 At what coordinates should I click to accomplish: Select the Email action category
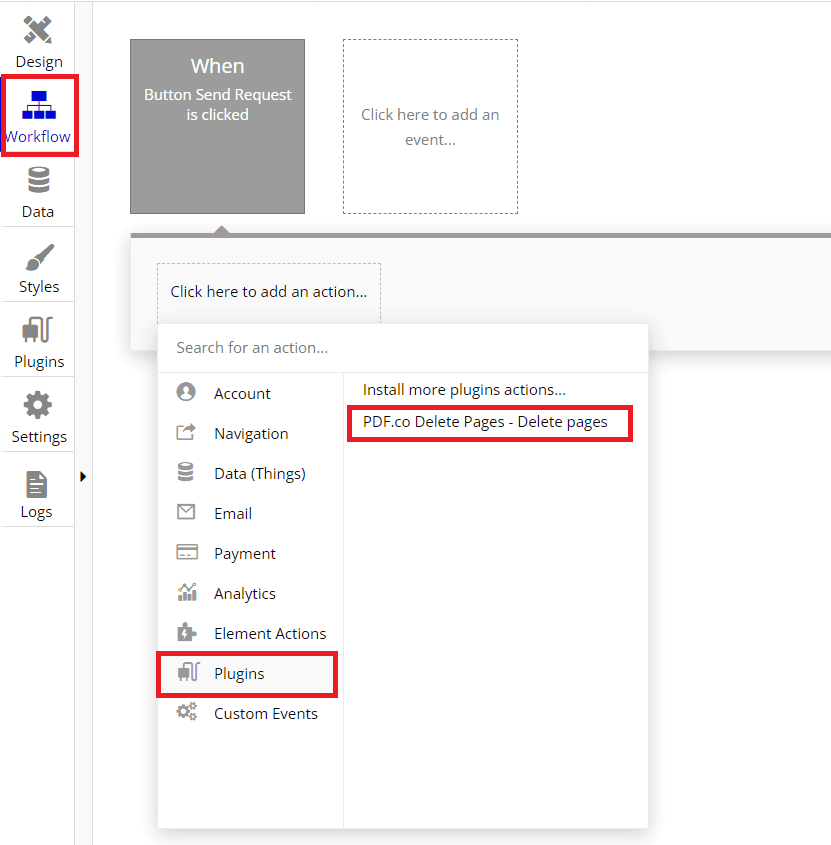(x=232, y=514)
